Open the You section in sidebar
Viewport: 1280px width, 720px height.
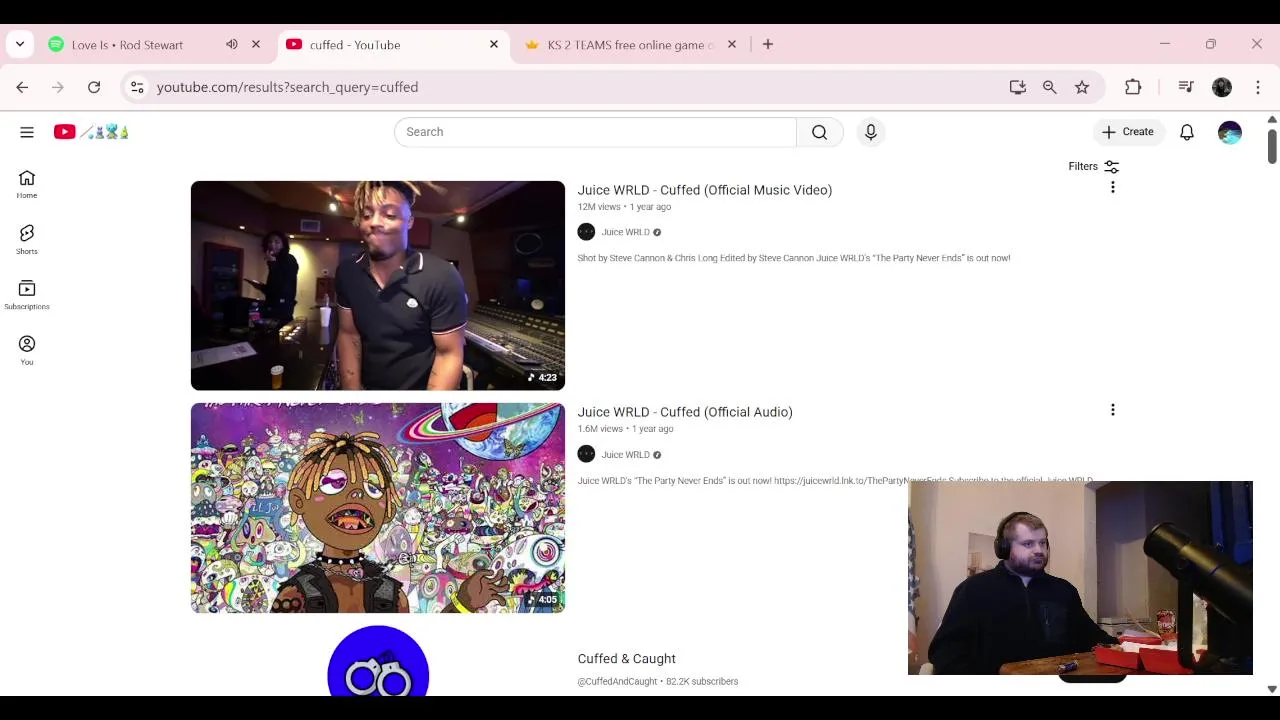point(27,350)
